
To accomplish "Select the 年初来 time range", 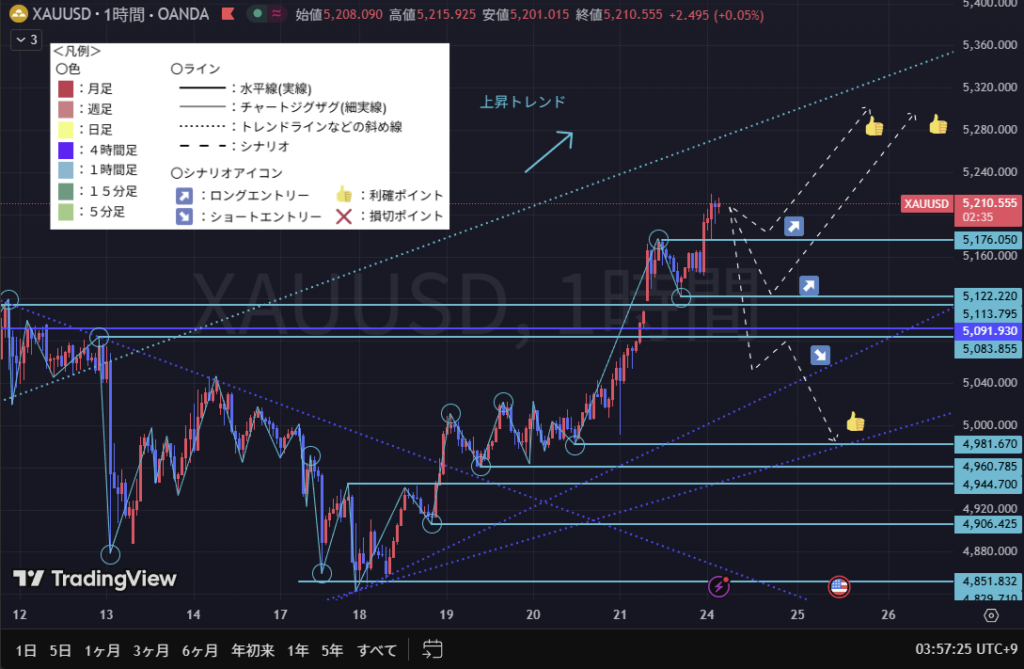I will (x=253, y=649).
